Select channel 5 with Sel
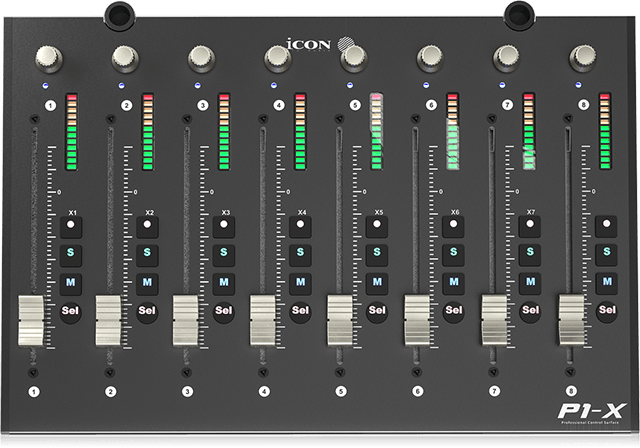This screenshot has width=640, height=448. pos(377,312)
